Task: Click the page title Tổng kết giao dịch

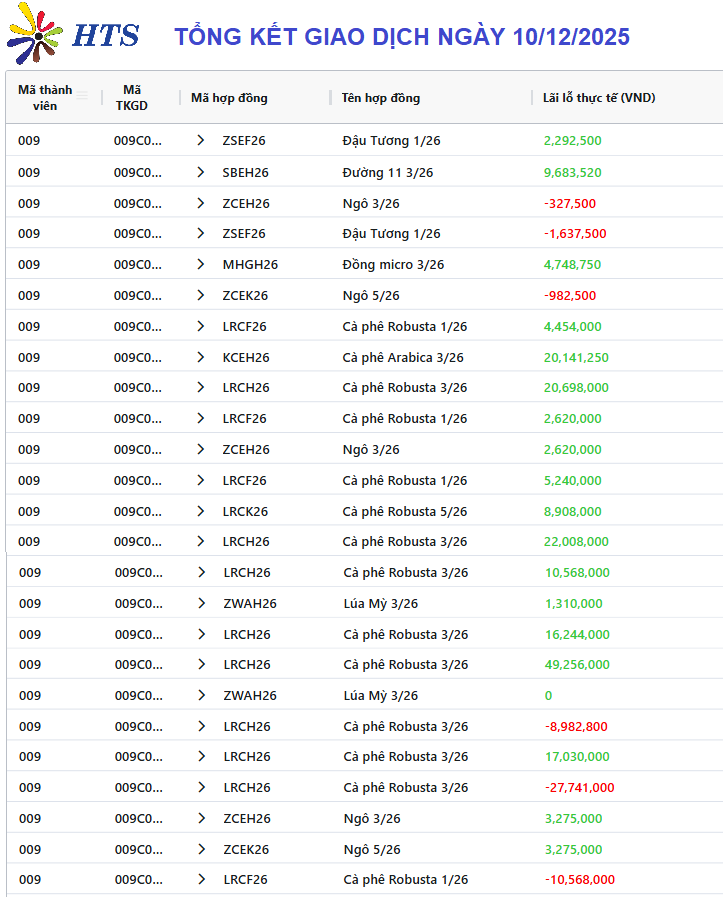Action: 401,37
